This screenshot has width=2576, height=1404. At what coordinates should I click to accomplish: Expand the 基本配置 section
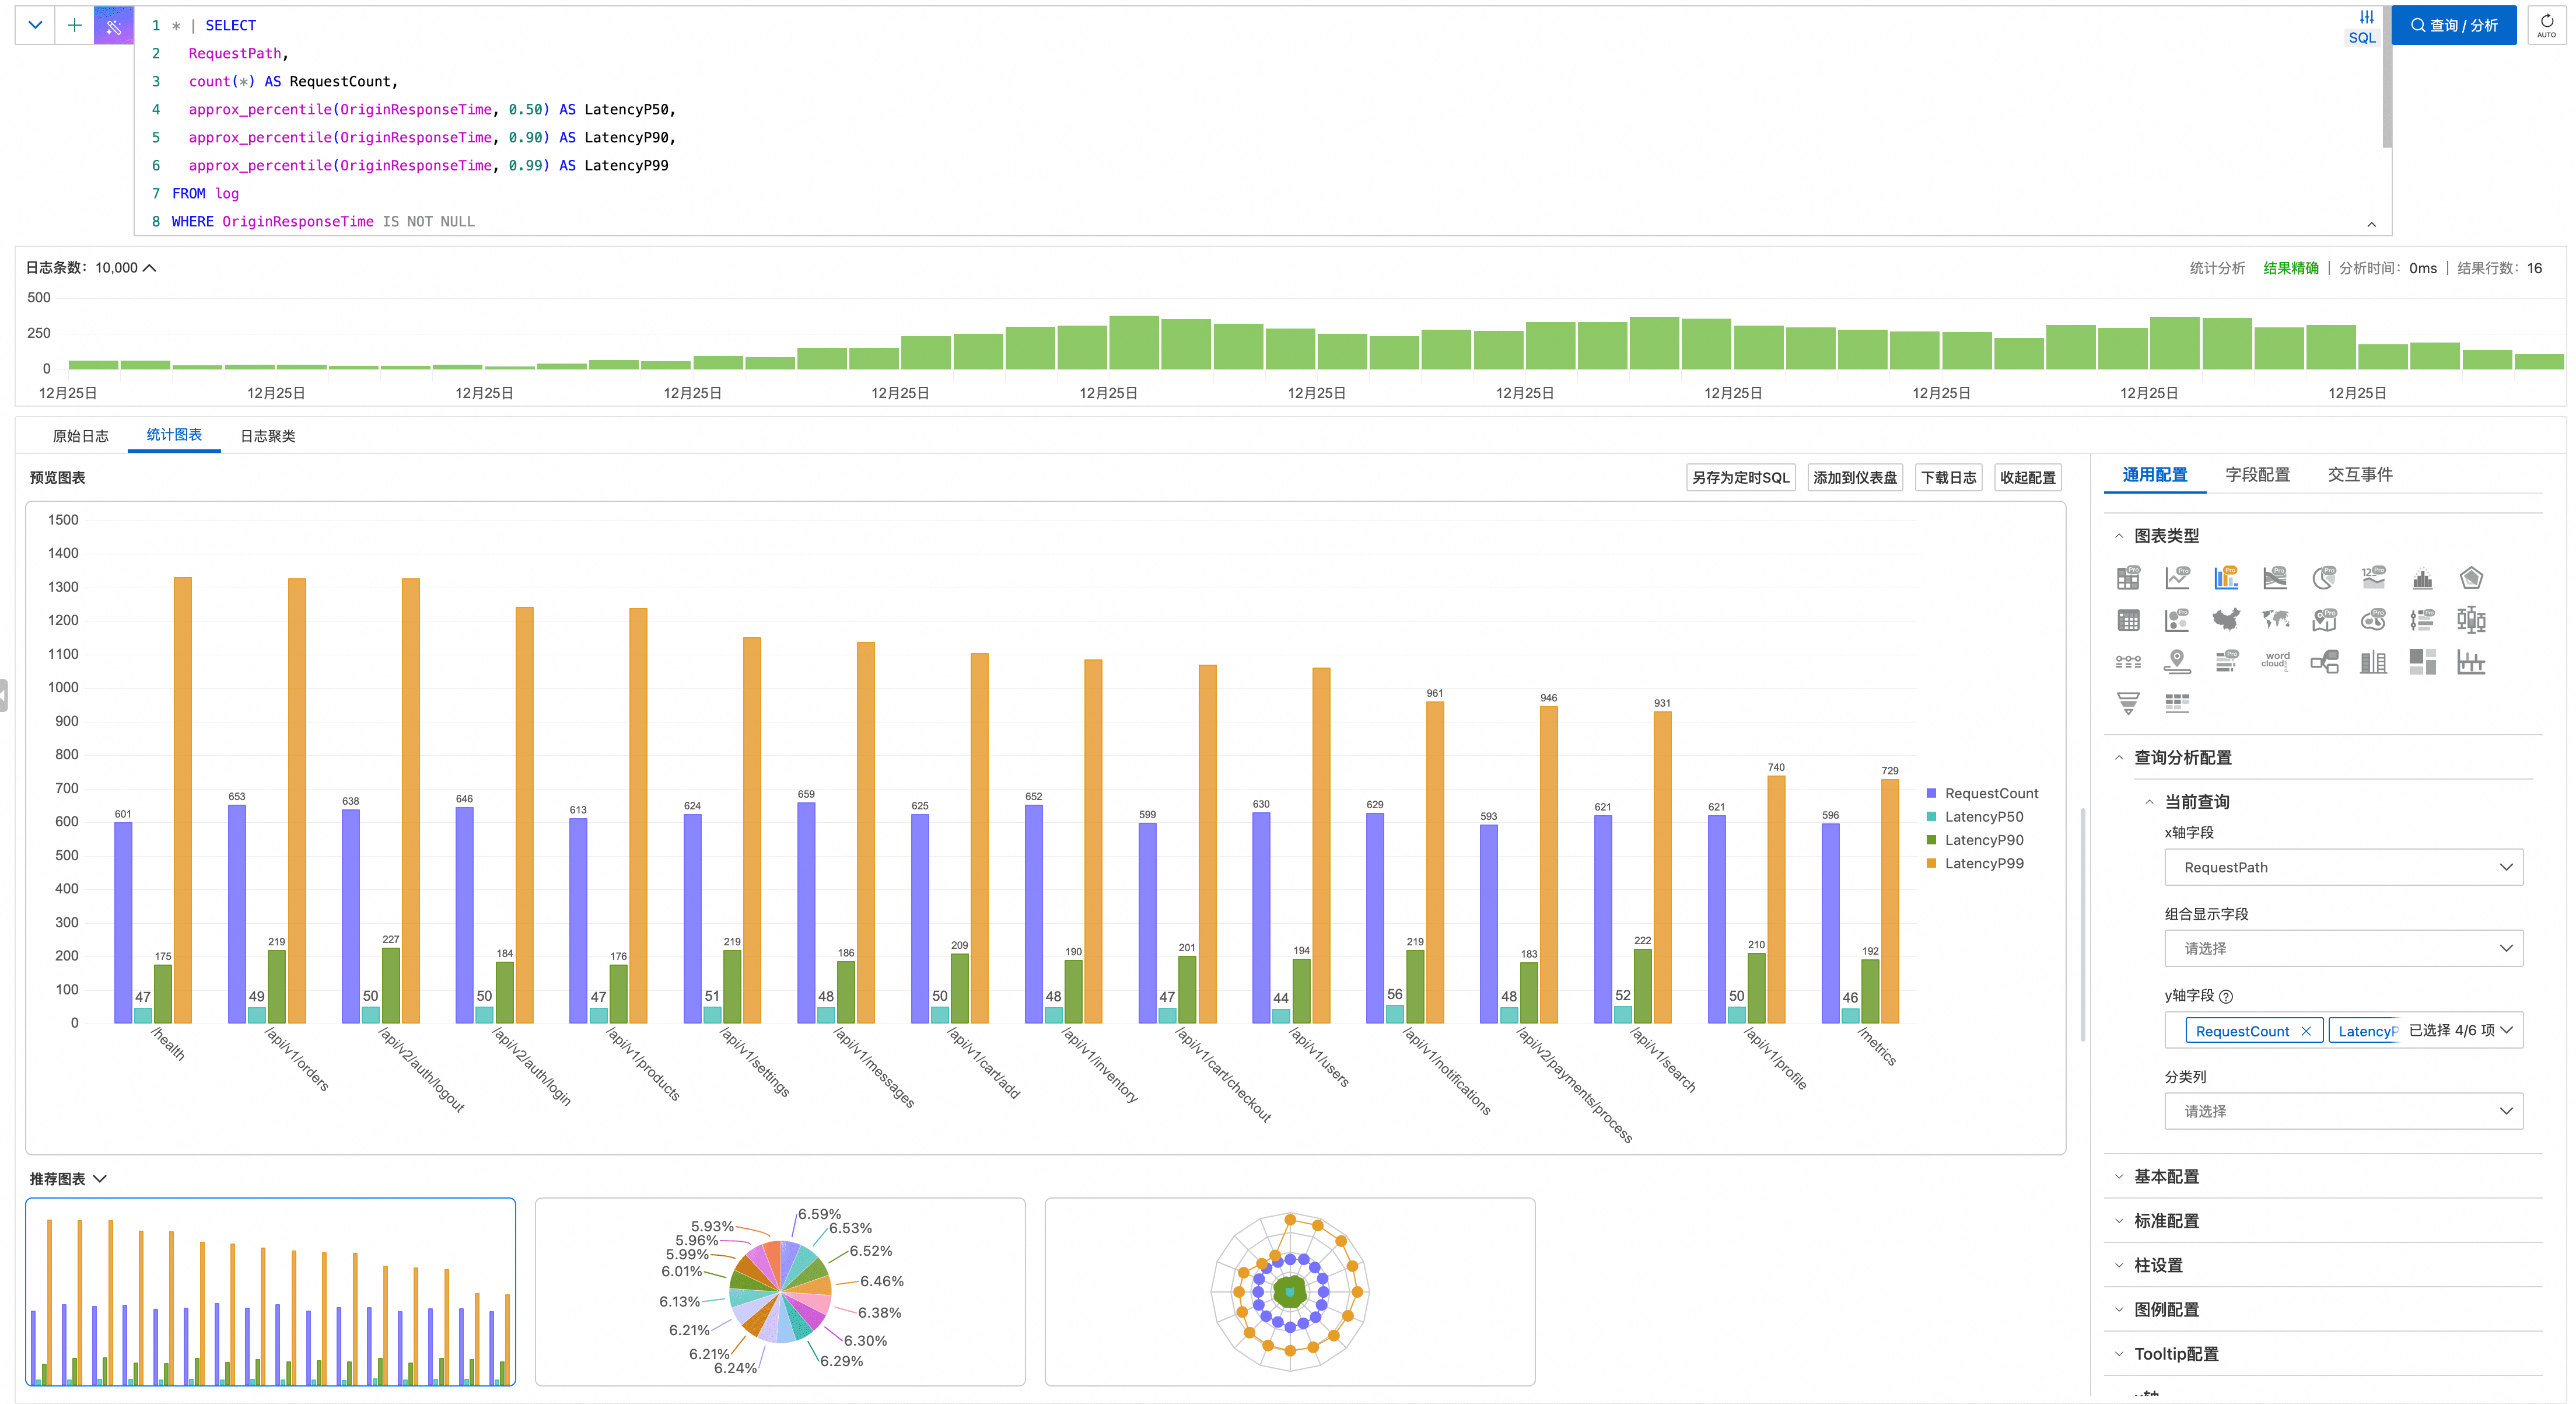pyautogui.click(x=2166, y=1176)
